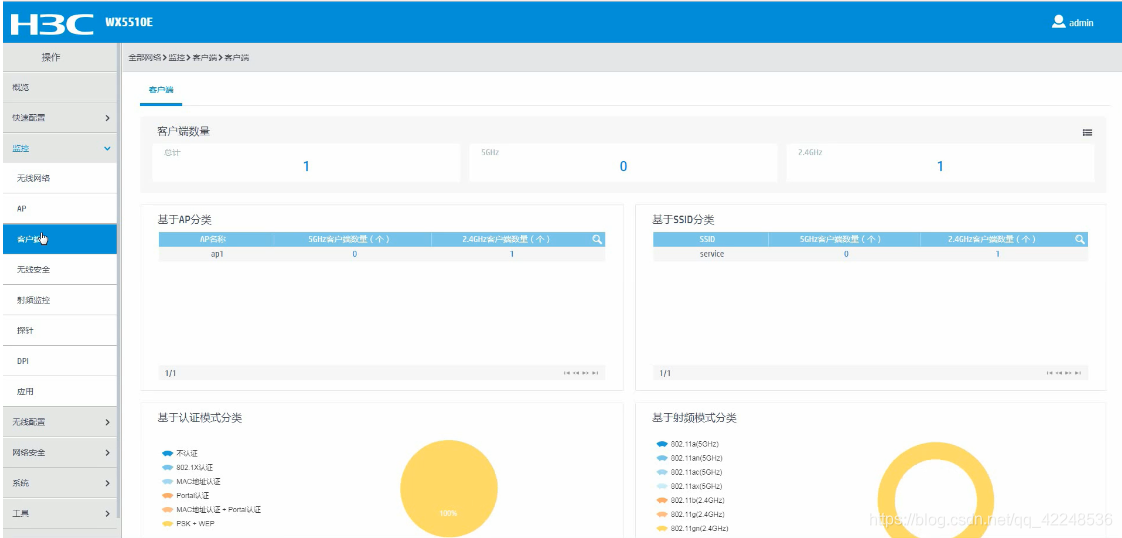This screenshot has width=1122, height=538.
Task: Click the 2.4GHz client count 1 card
Action: click(940, 163)
